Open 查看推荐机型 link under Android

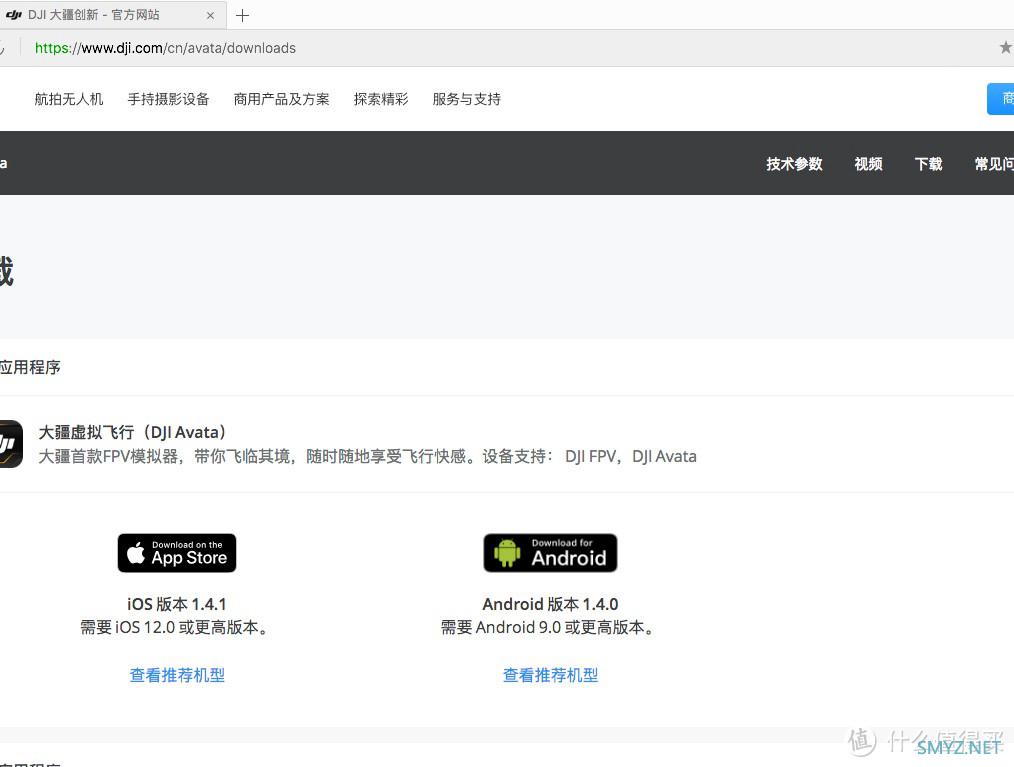[550, 675]
